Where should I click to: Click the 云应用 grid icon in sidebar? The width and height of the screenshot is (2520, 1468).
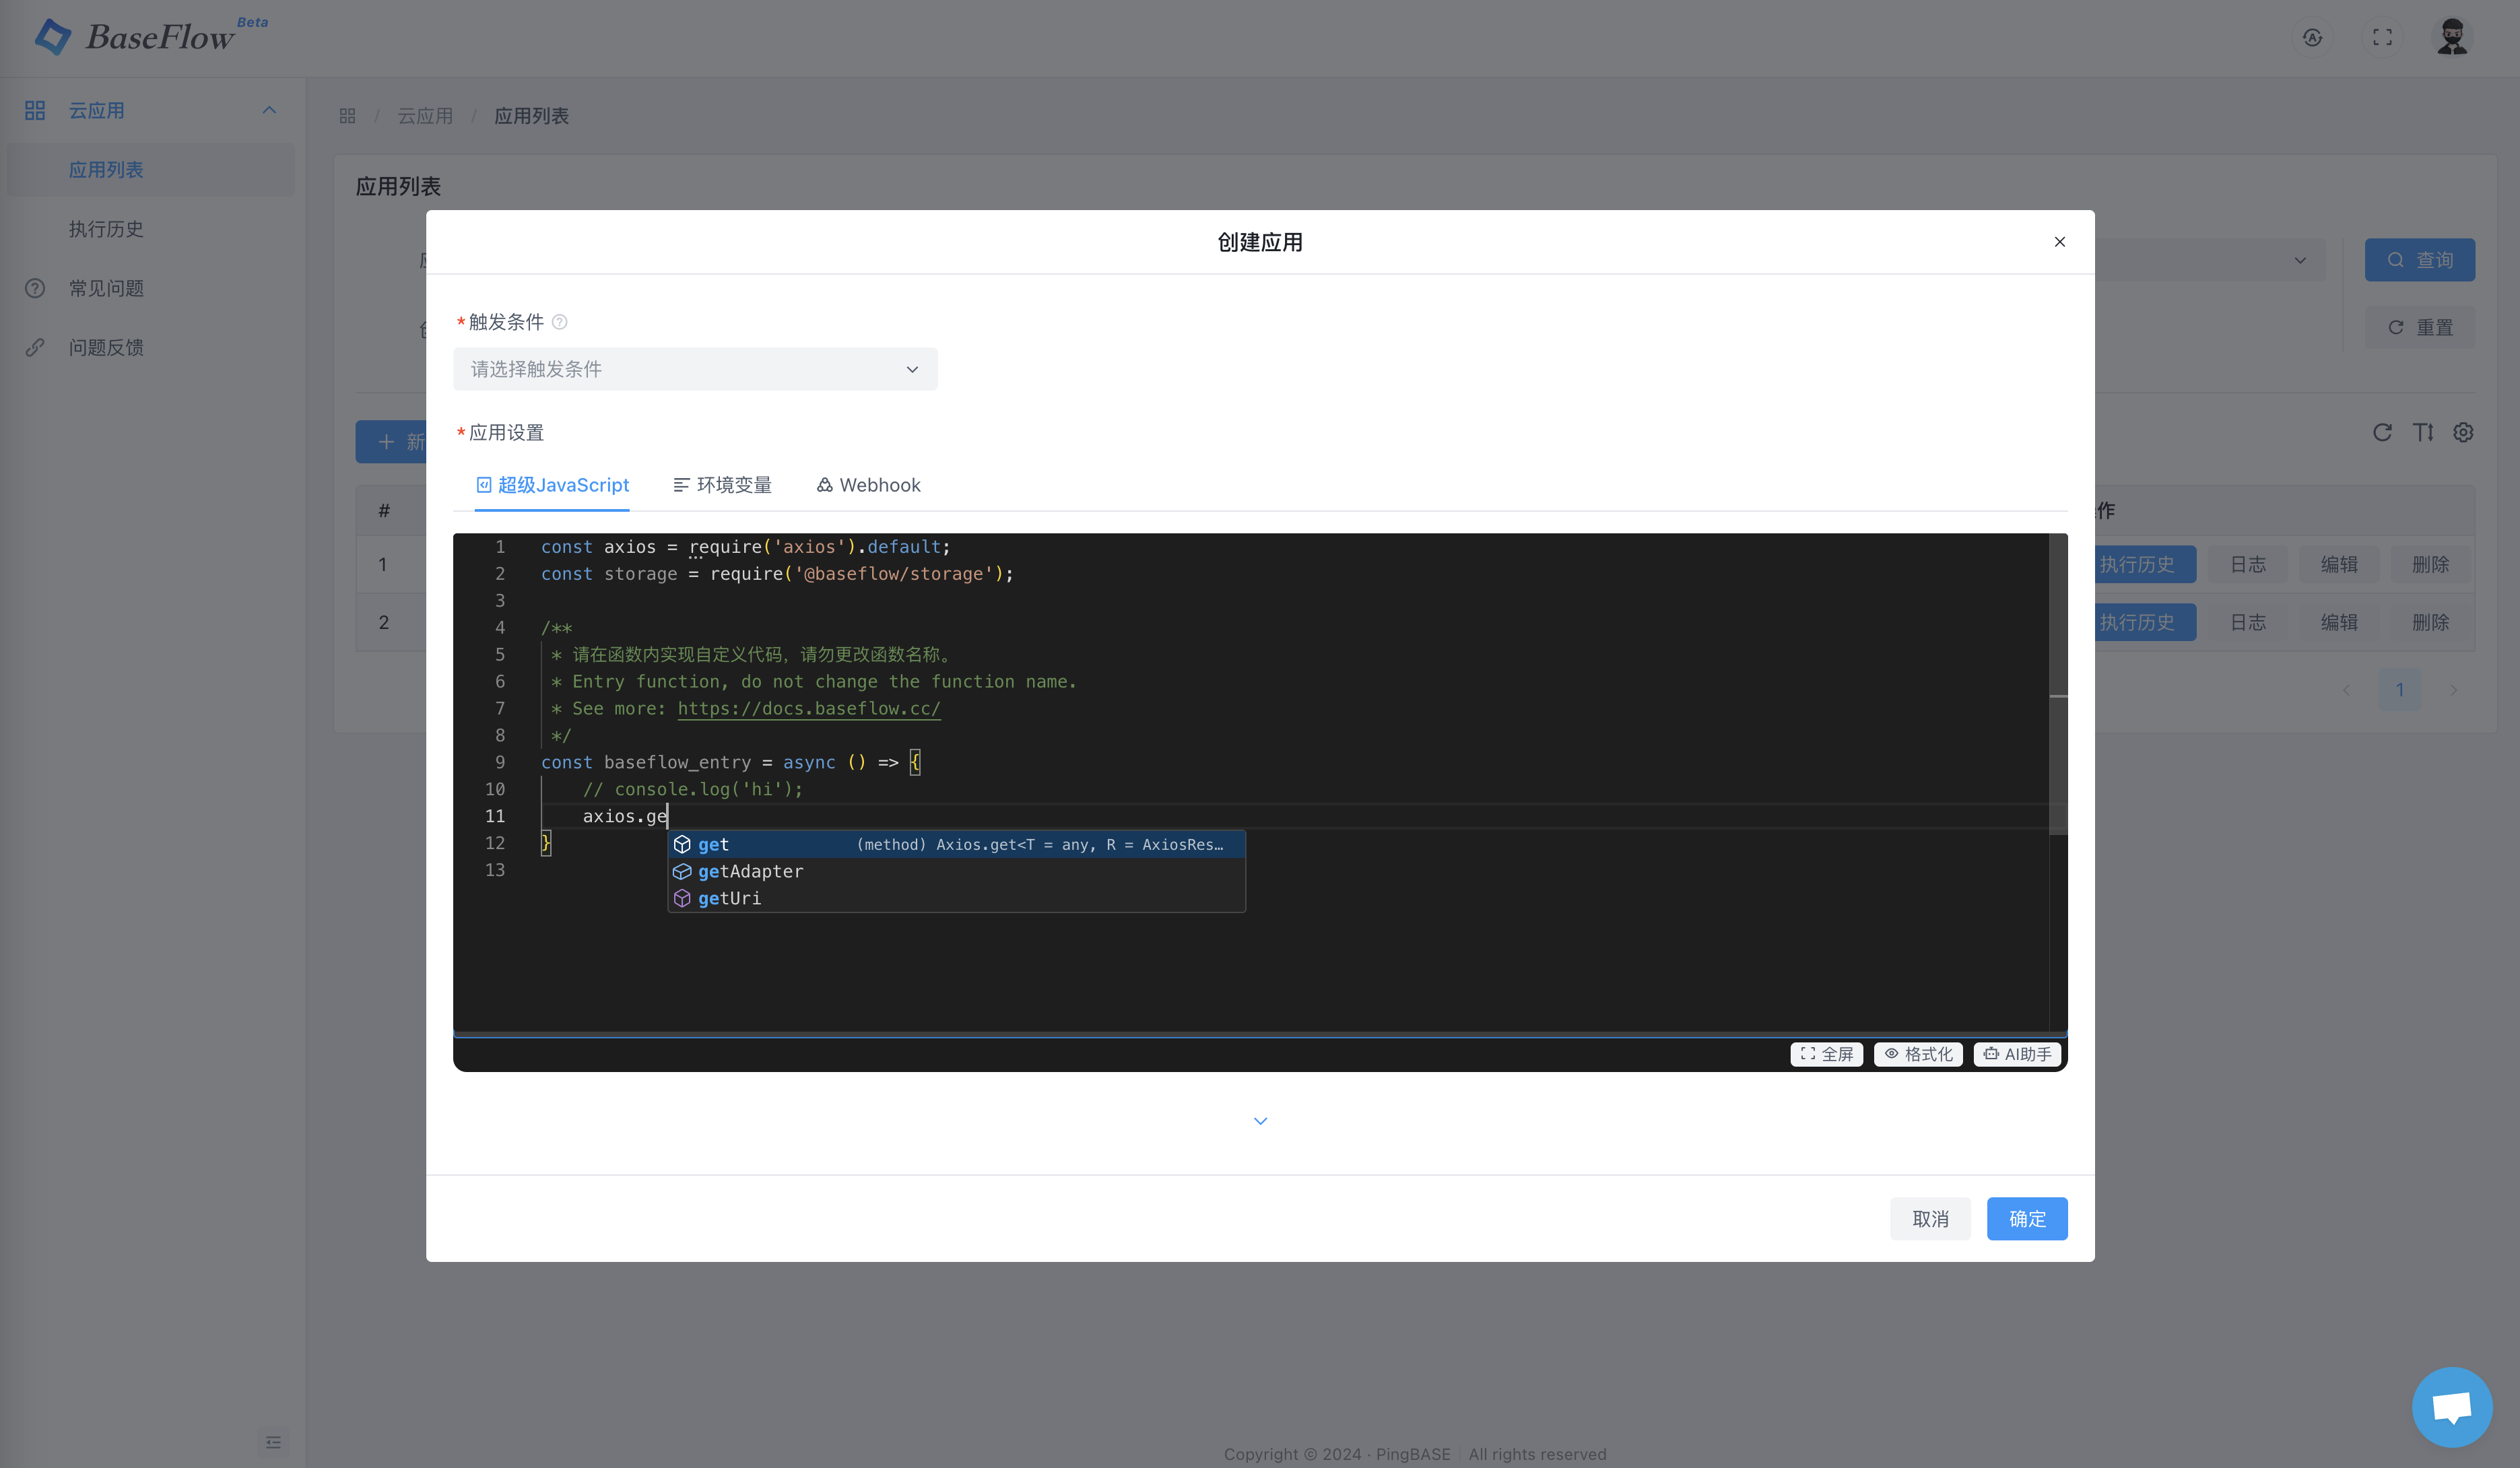pos(35,110)
